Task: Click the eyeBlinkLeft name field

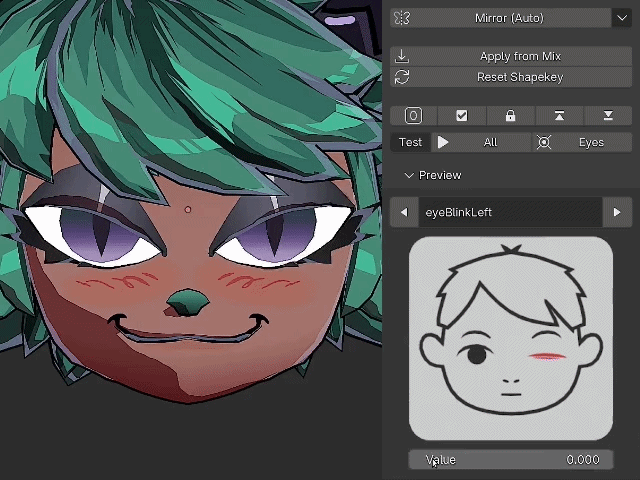Action: (x=510, y=212)
